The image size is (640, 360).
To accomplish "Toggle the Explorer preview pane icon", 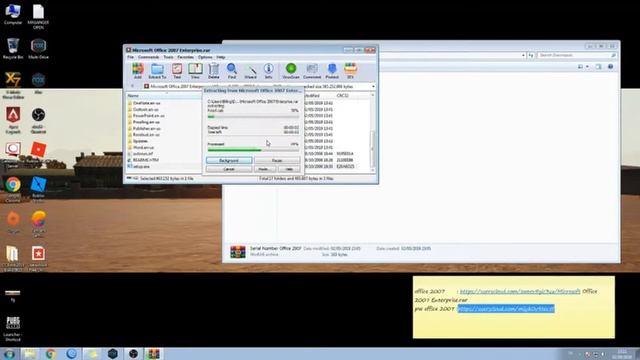I will click(x=598, y=67).
